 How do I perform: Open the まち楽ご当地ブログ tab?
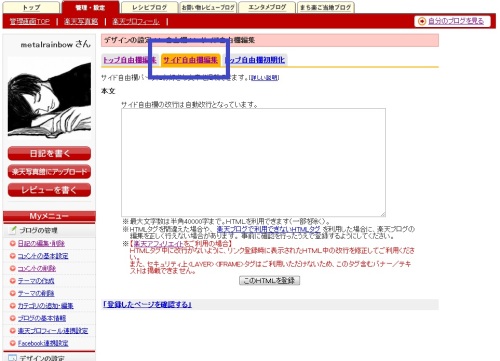pos(325,7)
